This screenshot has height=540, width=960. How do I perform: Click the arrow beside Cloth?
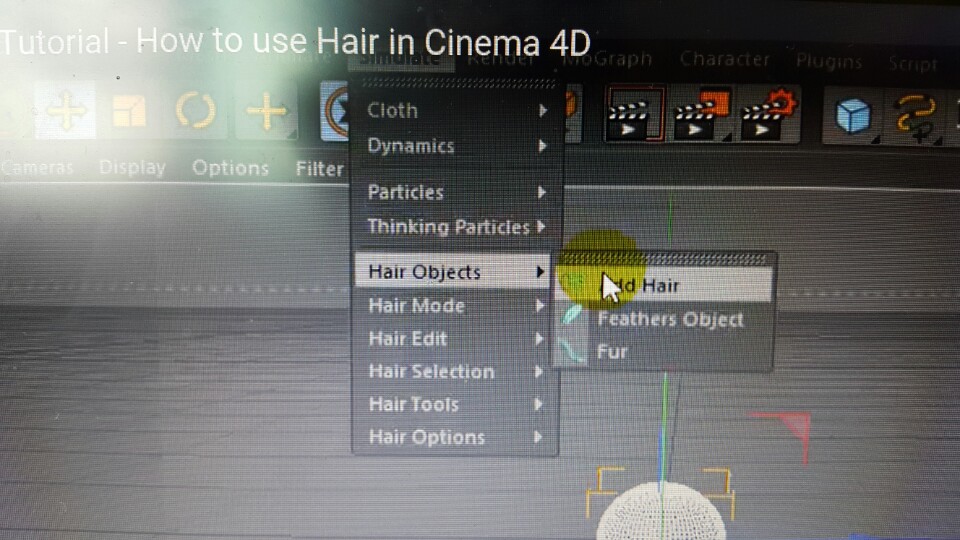542,111
